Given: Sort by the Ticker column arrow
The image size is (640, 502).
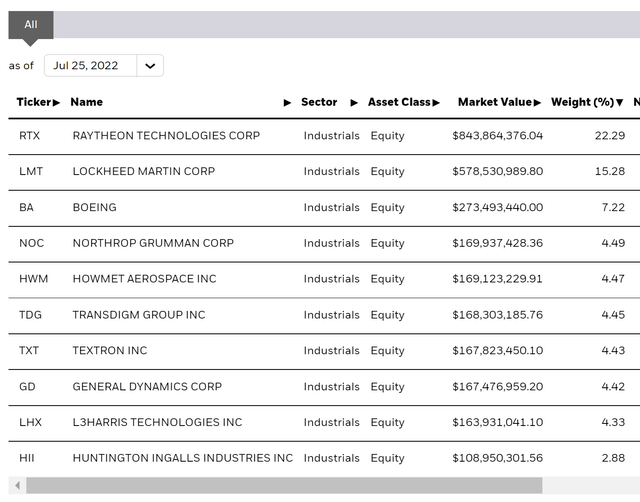Looking at the screenshot, I should 57,103.
